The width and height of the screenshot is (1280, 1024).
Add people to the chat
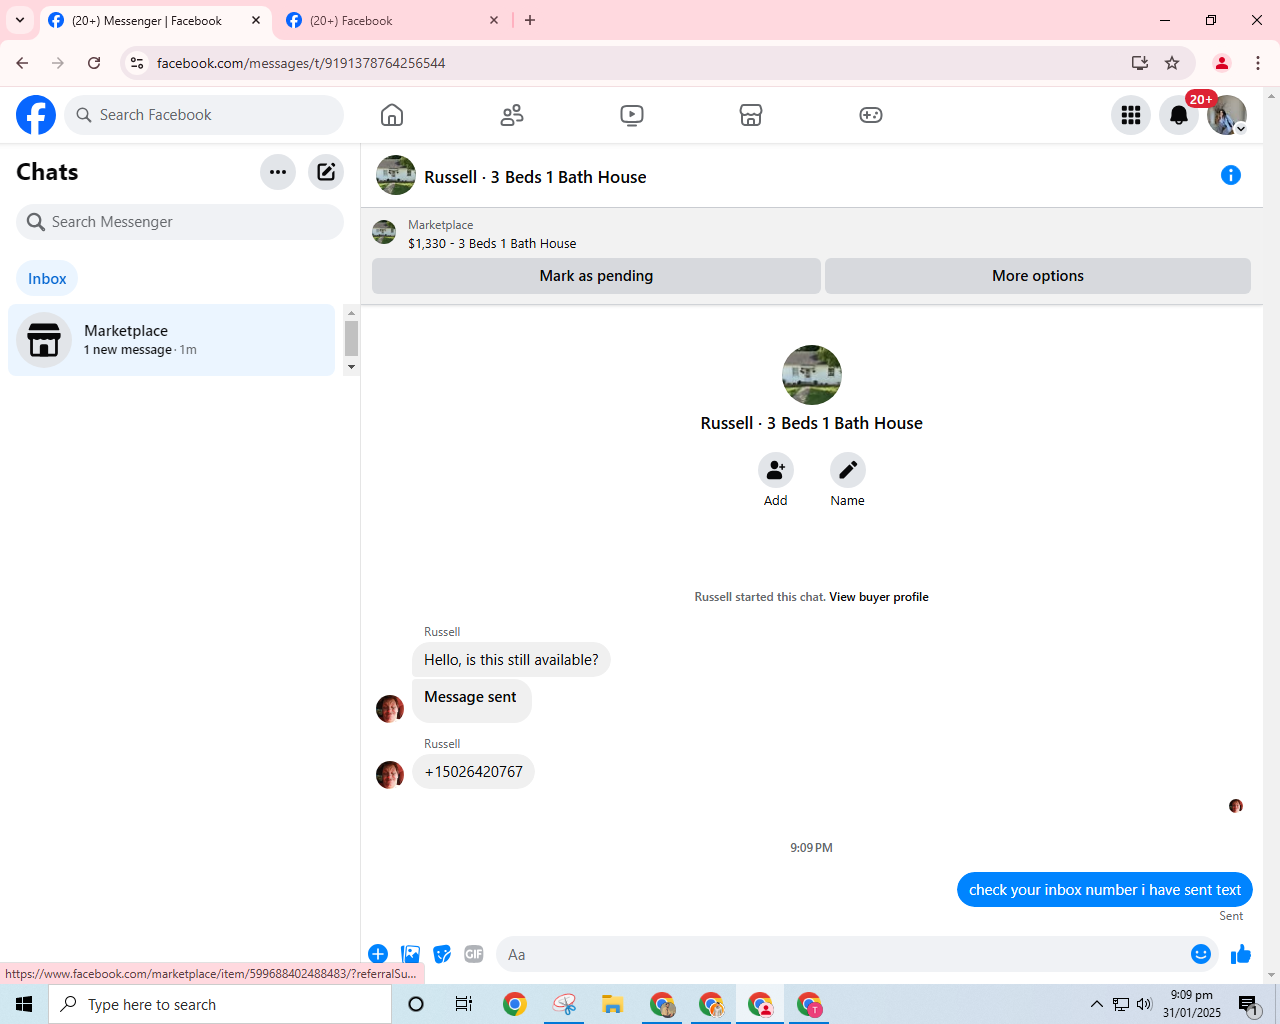[x=776, y=470]
